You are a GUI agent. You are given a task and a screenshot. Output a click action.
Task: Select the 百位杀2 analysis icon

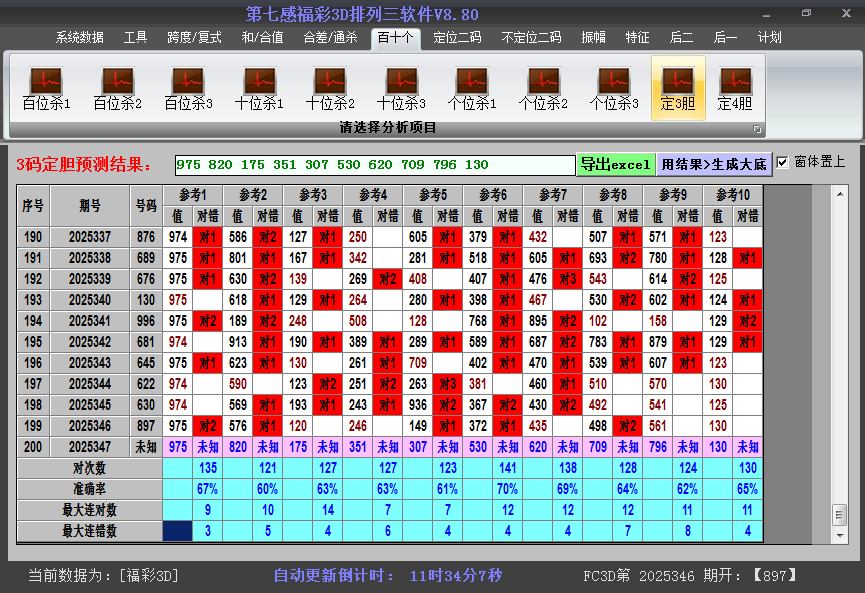pyautogui.click(x=117, y=88)
